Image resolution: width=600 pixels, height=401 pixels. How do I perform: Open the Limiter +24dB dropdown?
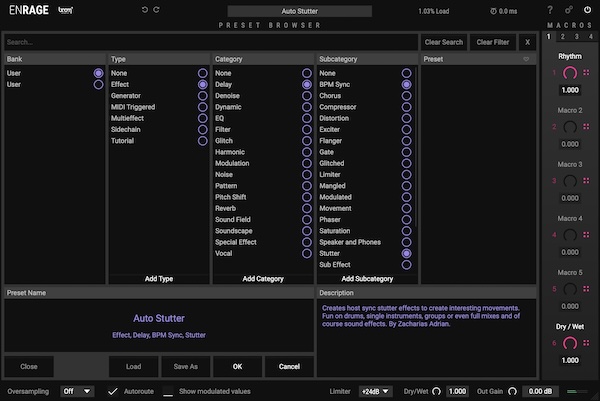point(375,391)
